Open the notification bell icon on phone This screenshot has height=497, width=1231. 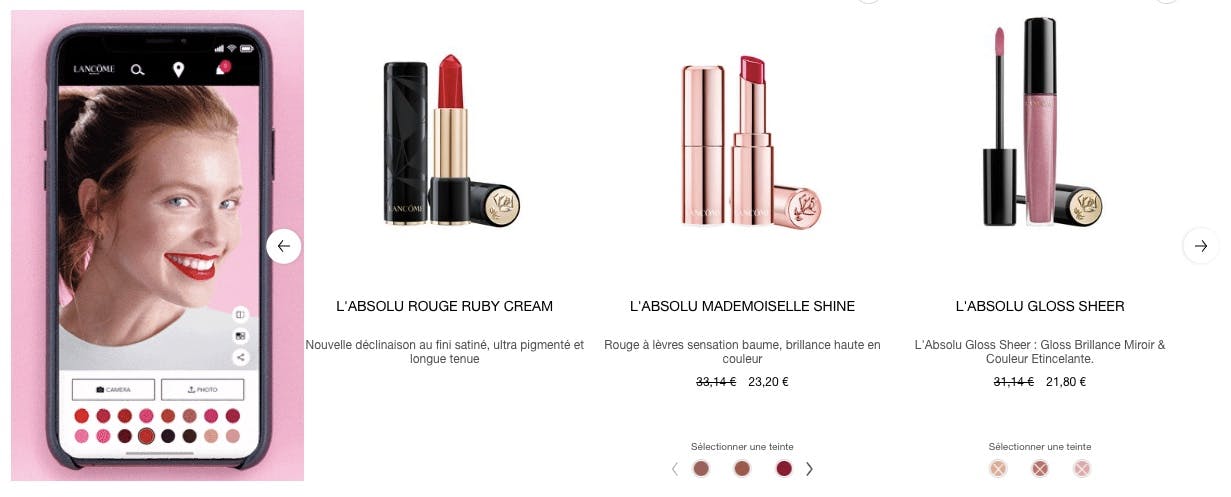tap(222, 69)
